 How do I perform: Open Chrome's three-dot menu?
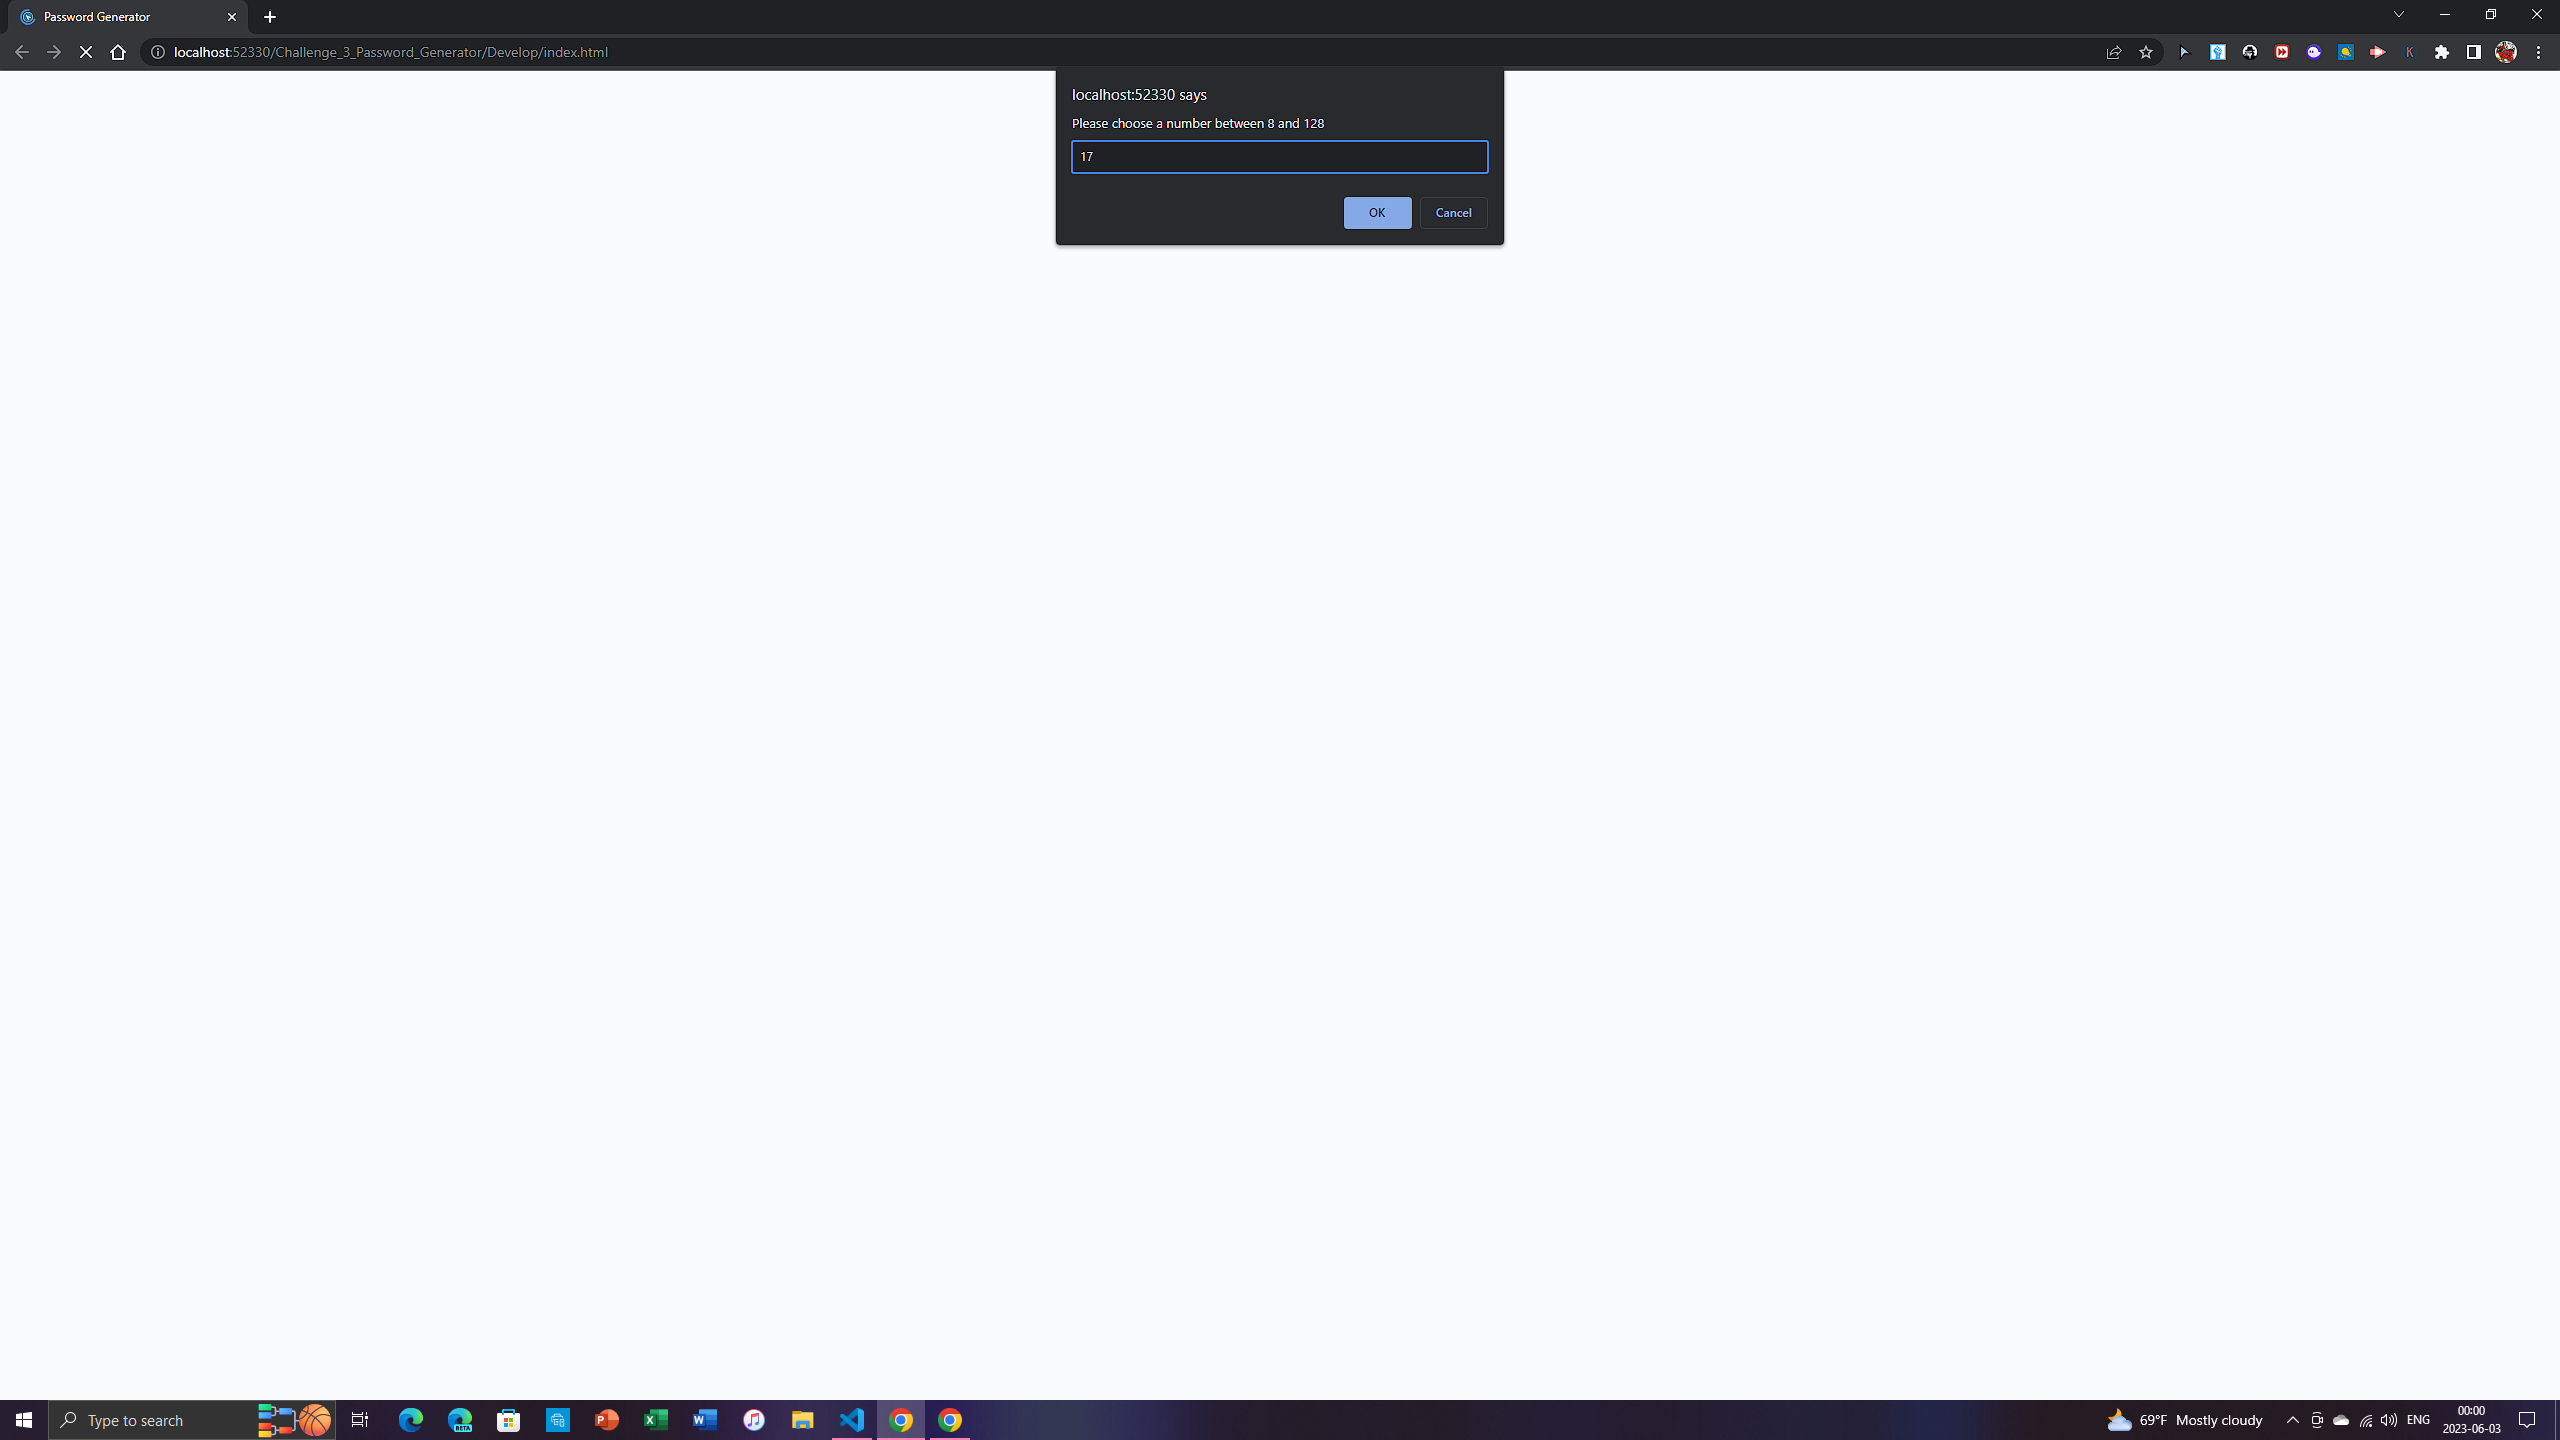click(x=2538, y=52)
